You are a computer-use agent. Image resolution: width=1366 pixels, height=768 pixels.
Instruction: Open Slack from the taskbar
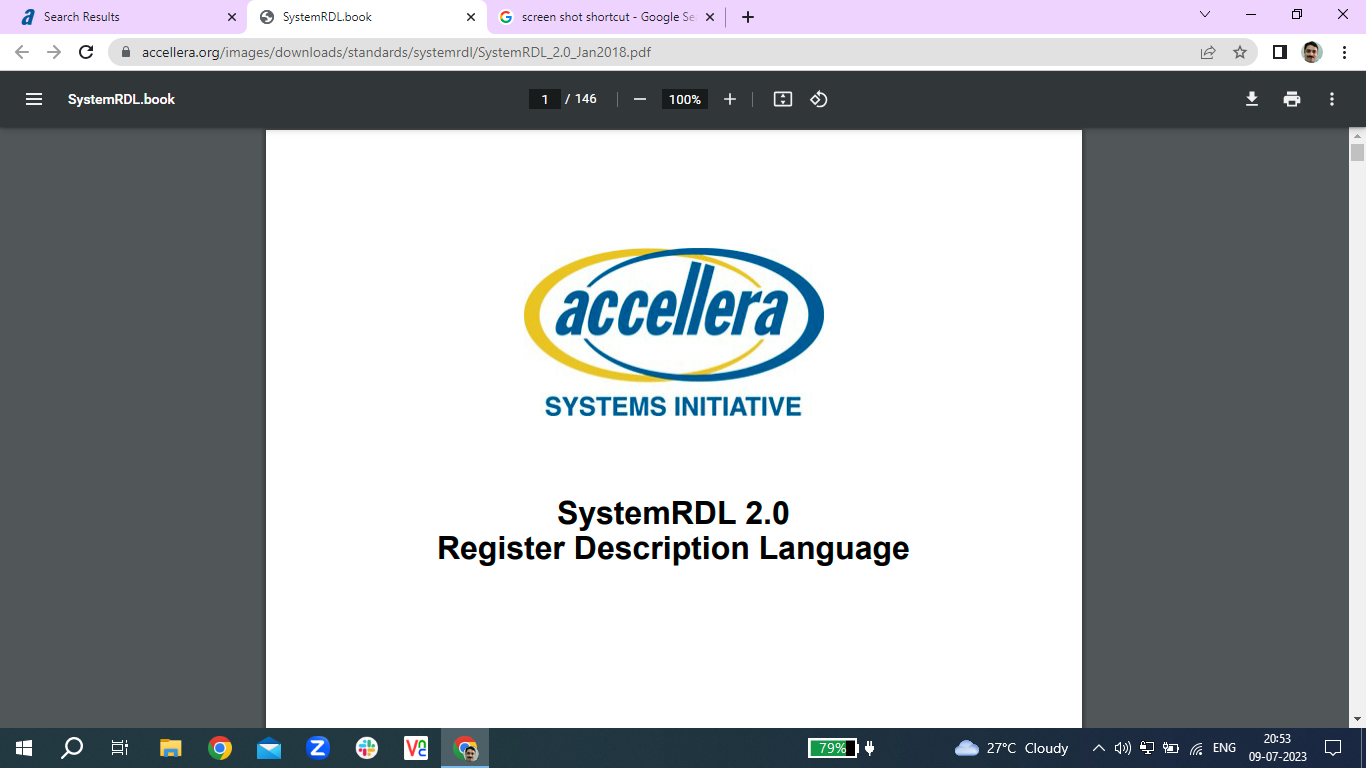click(367, 748)
